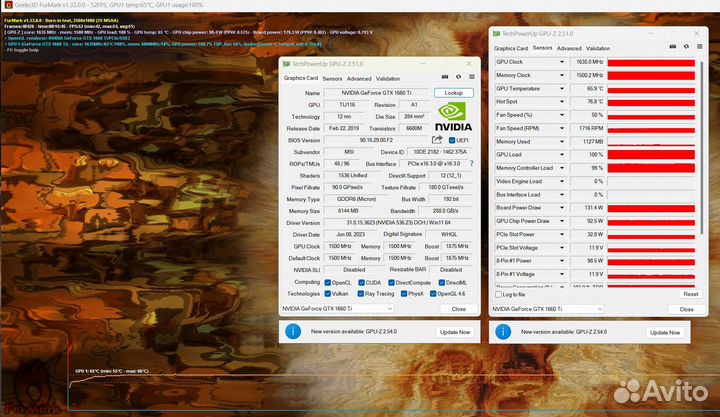The width and height of the screenshot is (720, 417).
Task: Open the GPU Temperature sensor dropdown
Action: click(562, 89)
